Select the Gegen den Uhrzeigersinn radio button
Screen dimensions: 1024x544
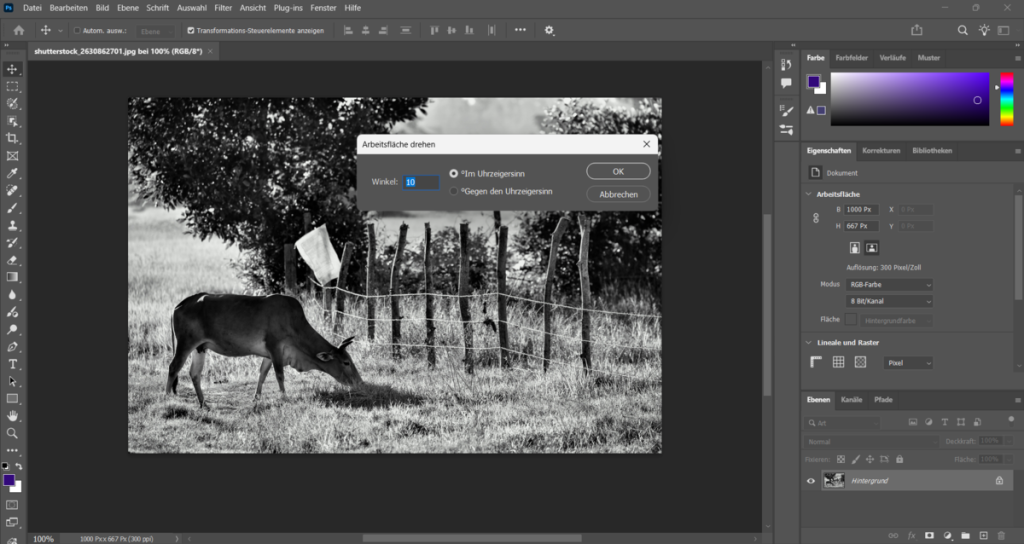pos(454,191)
